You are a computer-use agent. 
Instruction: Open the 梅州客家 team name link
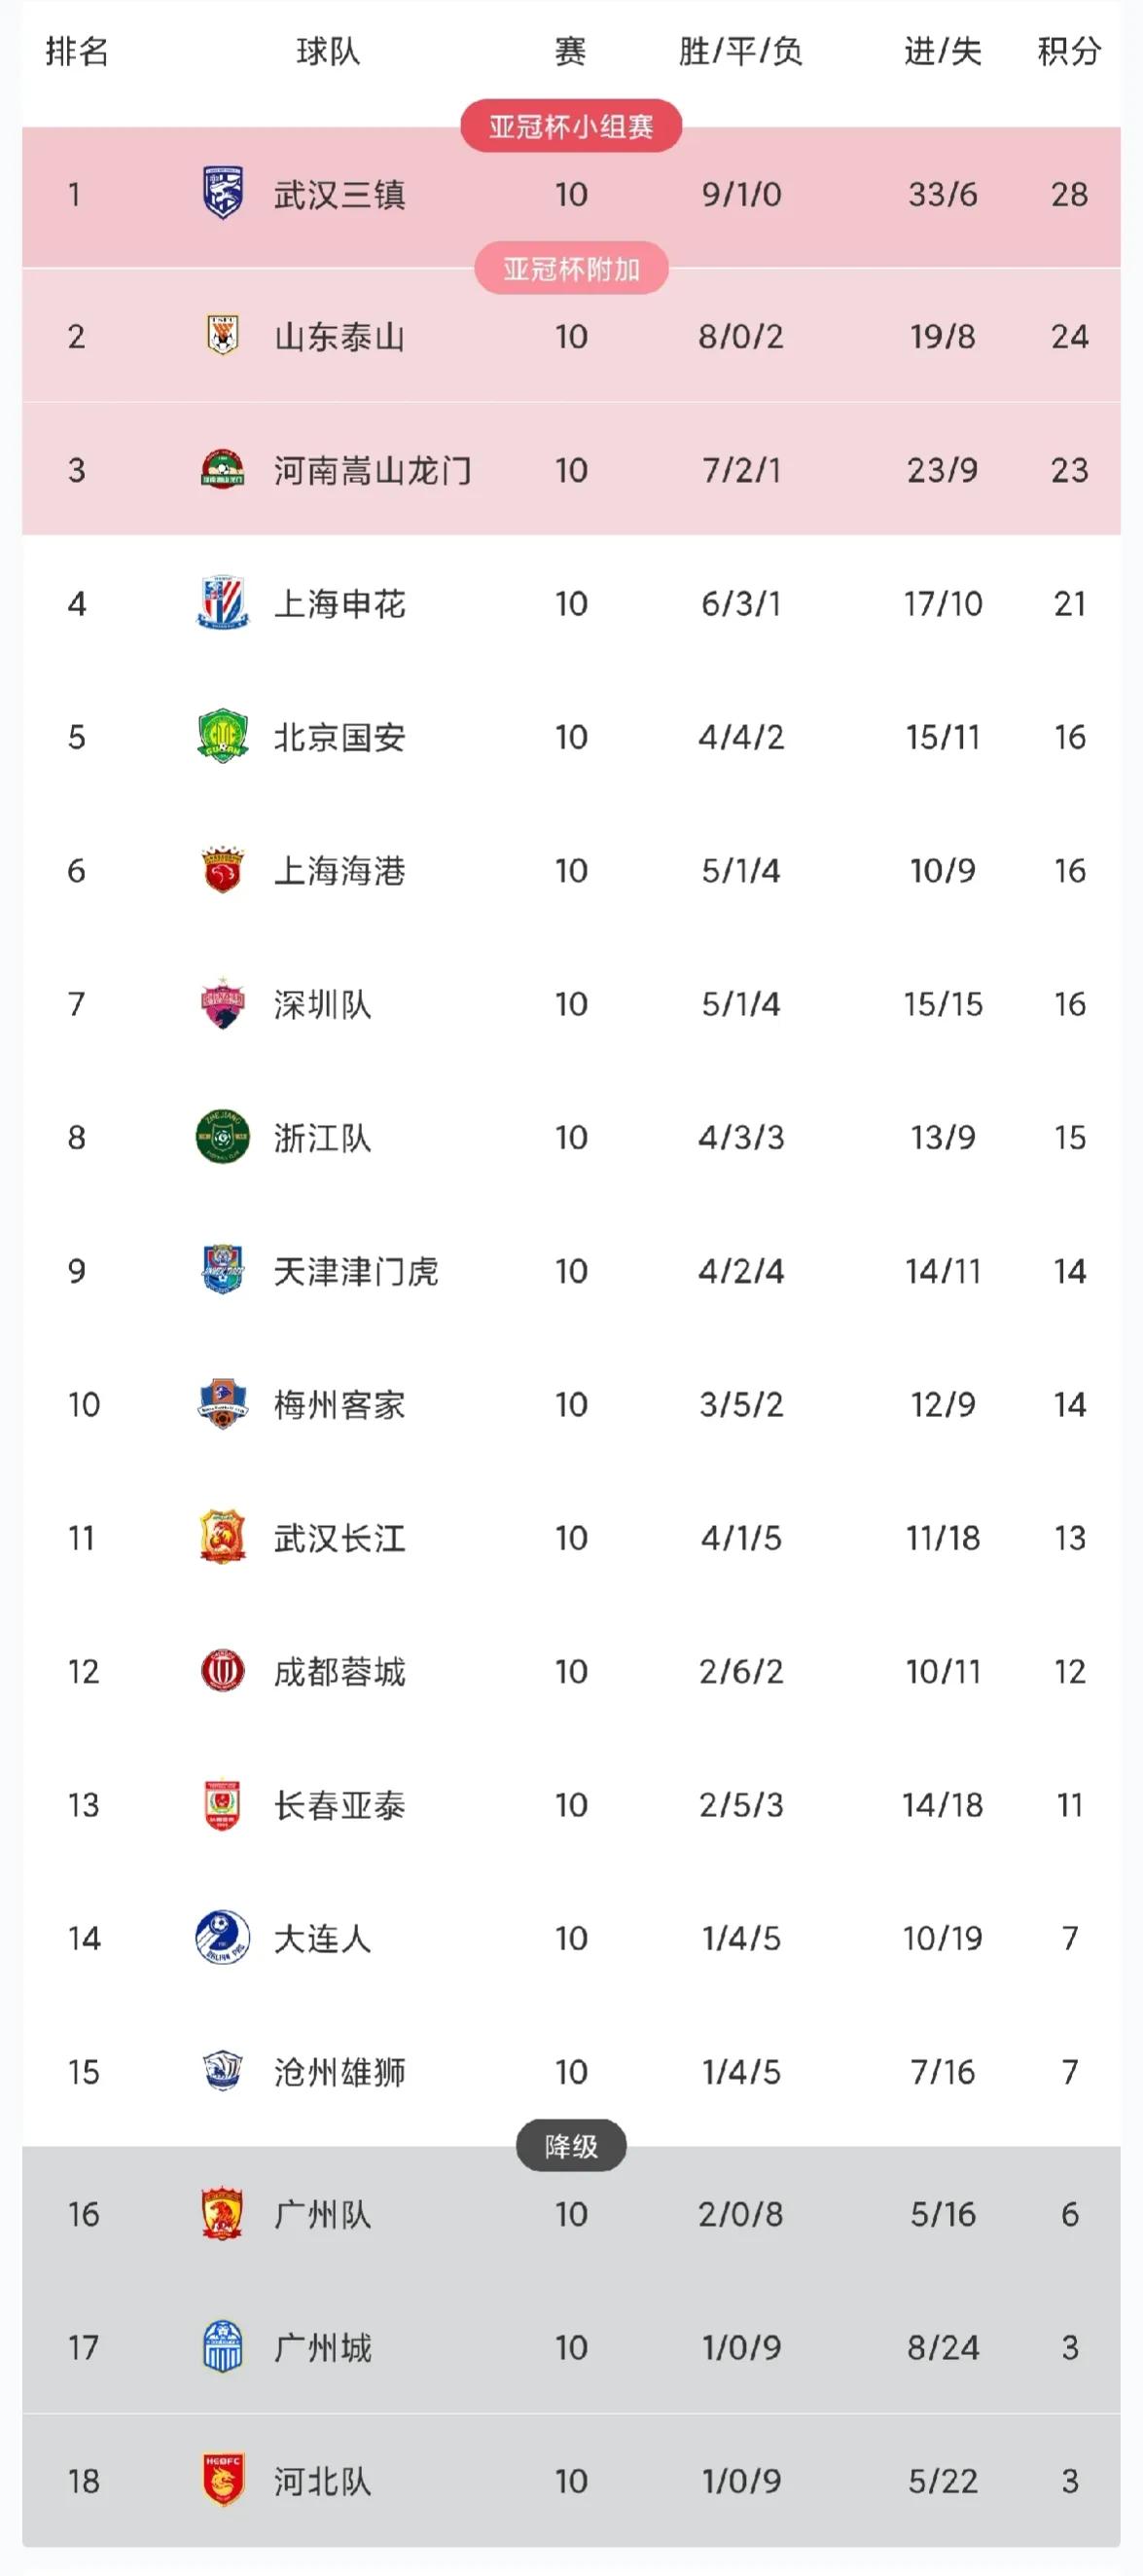[x=340, y=1404]
